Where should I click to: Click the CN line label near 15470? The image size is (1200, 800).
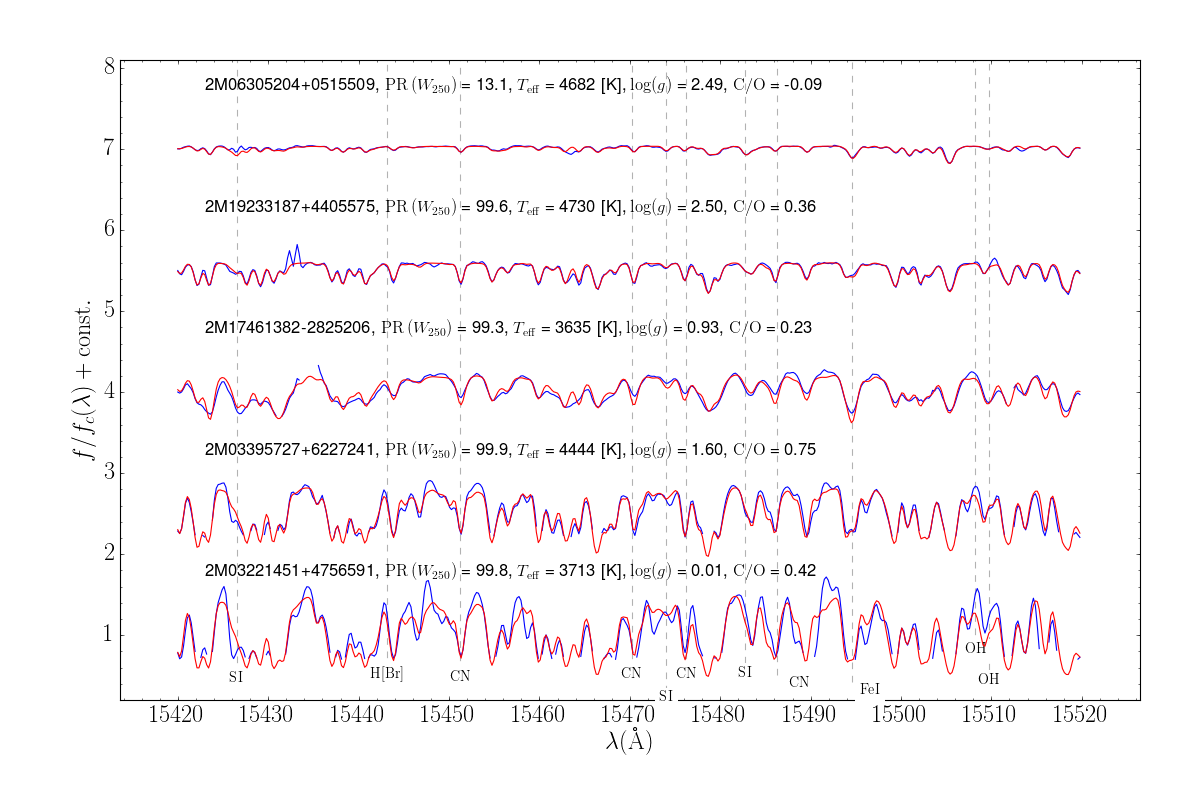tap(631, 673)
